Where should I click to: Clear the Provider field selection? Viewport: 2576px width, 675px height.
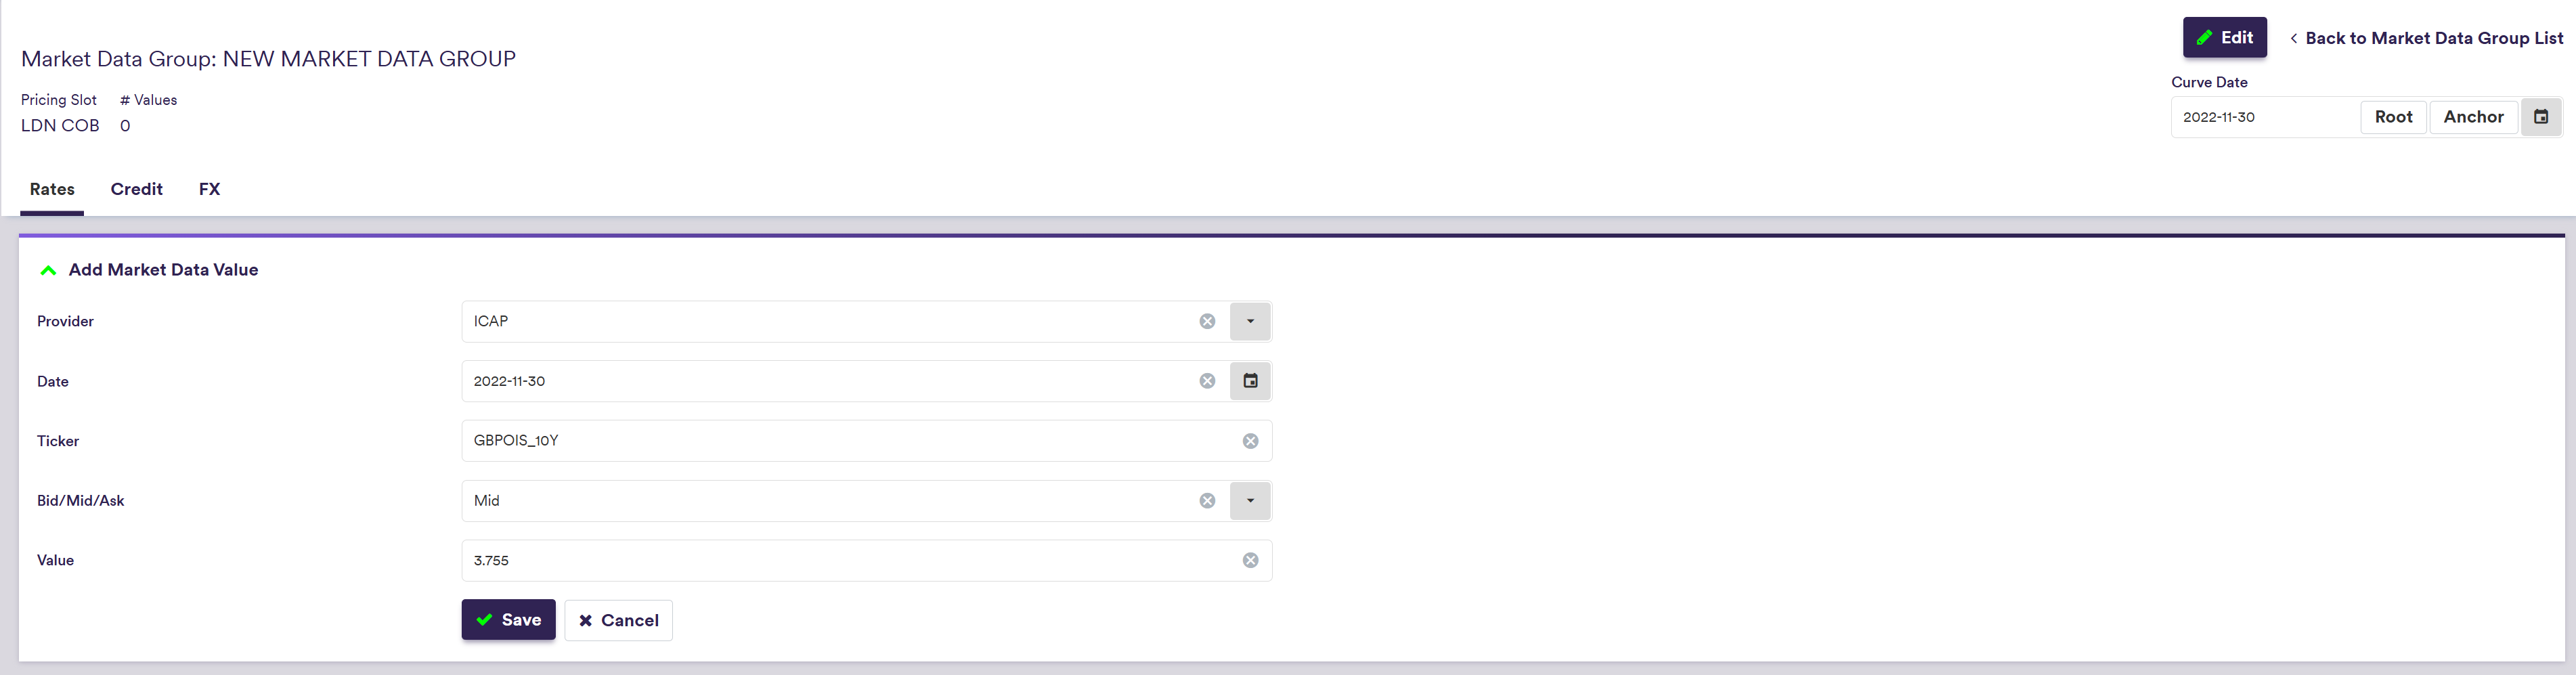point(1207,321)
